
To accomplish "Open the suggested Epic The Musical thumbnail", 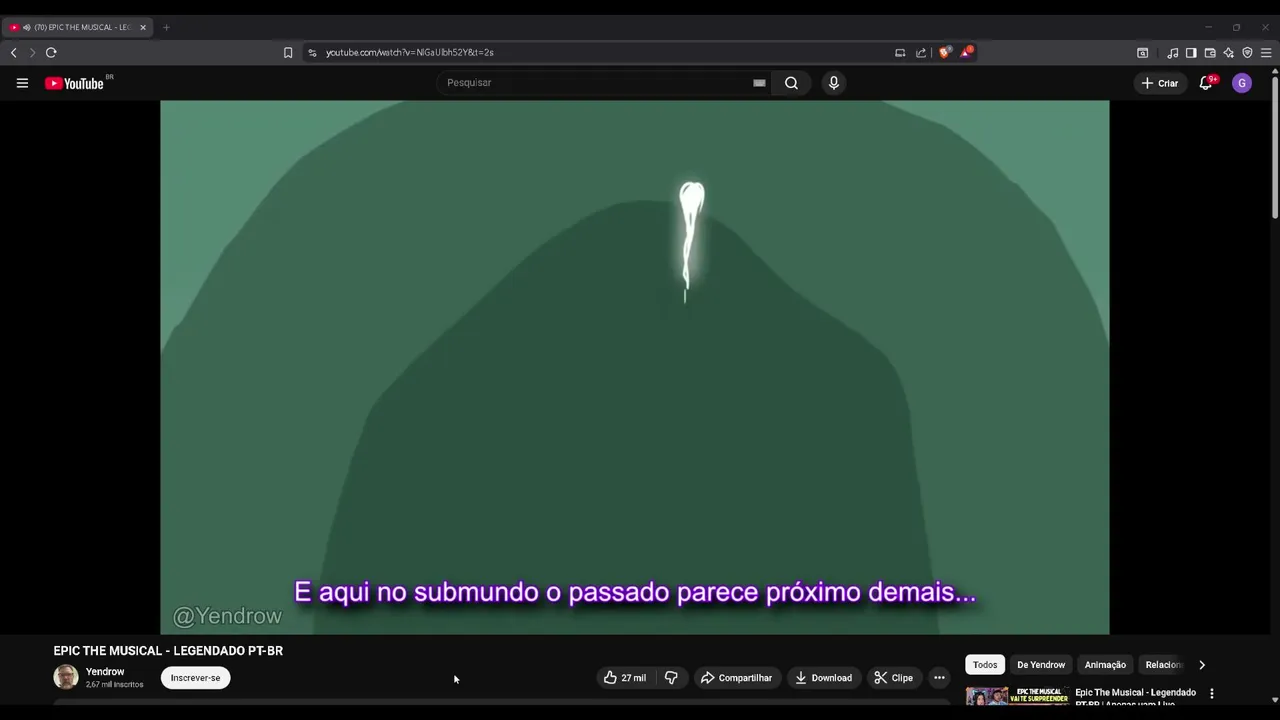I will [x=1017, y=696].
